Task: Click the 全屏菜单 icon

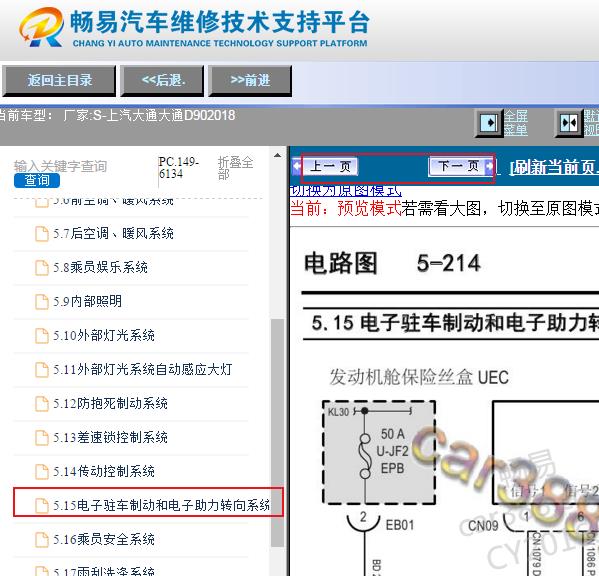Action: pos(489,123)
